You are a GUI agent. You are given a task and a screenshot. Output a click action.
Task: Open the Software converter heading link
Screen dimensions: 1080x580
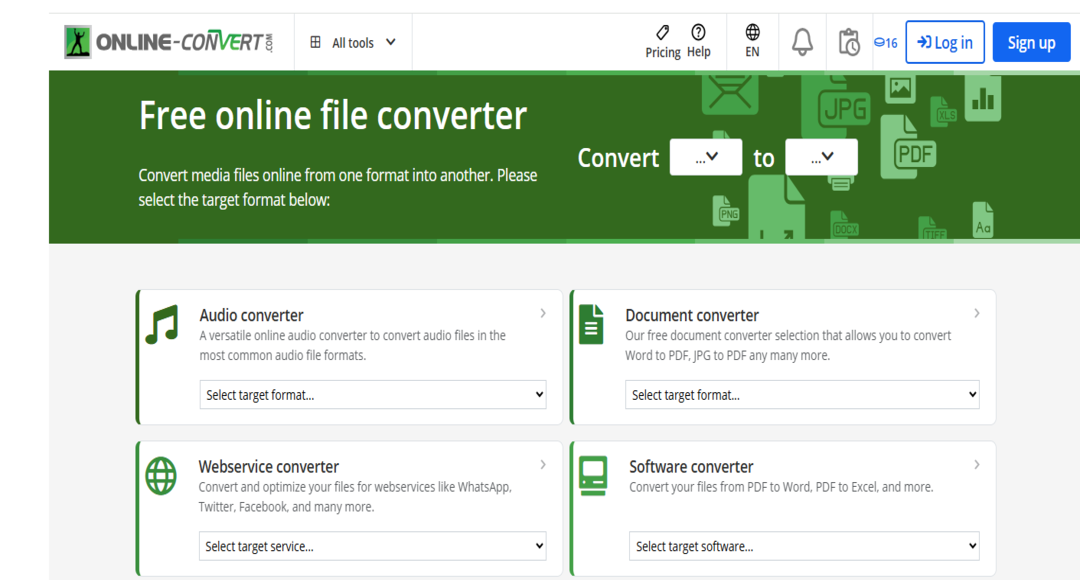coord(691,466)
